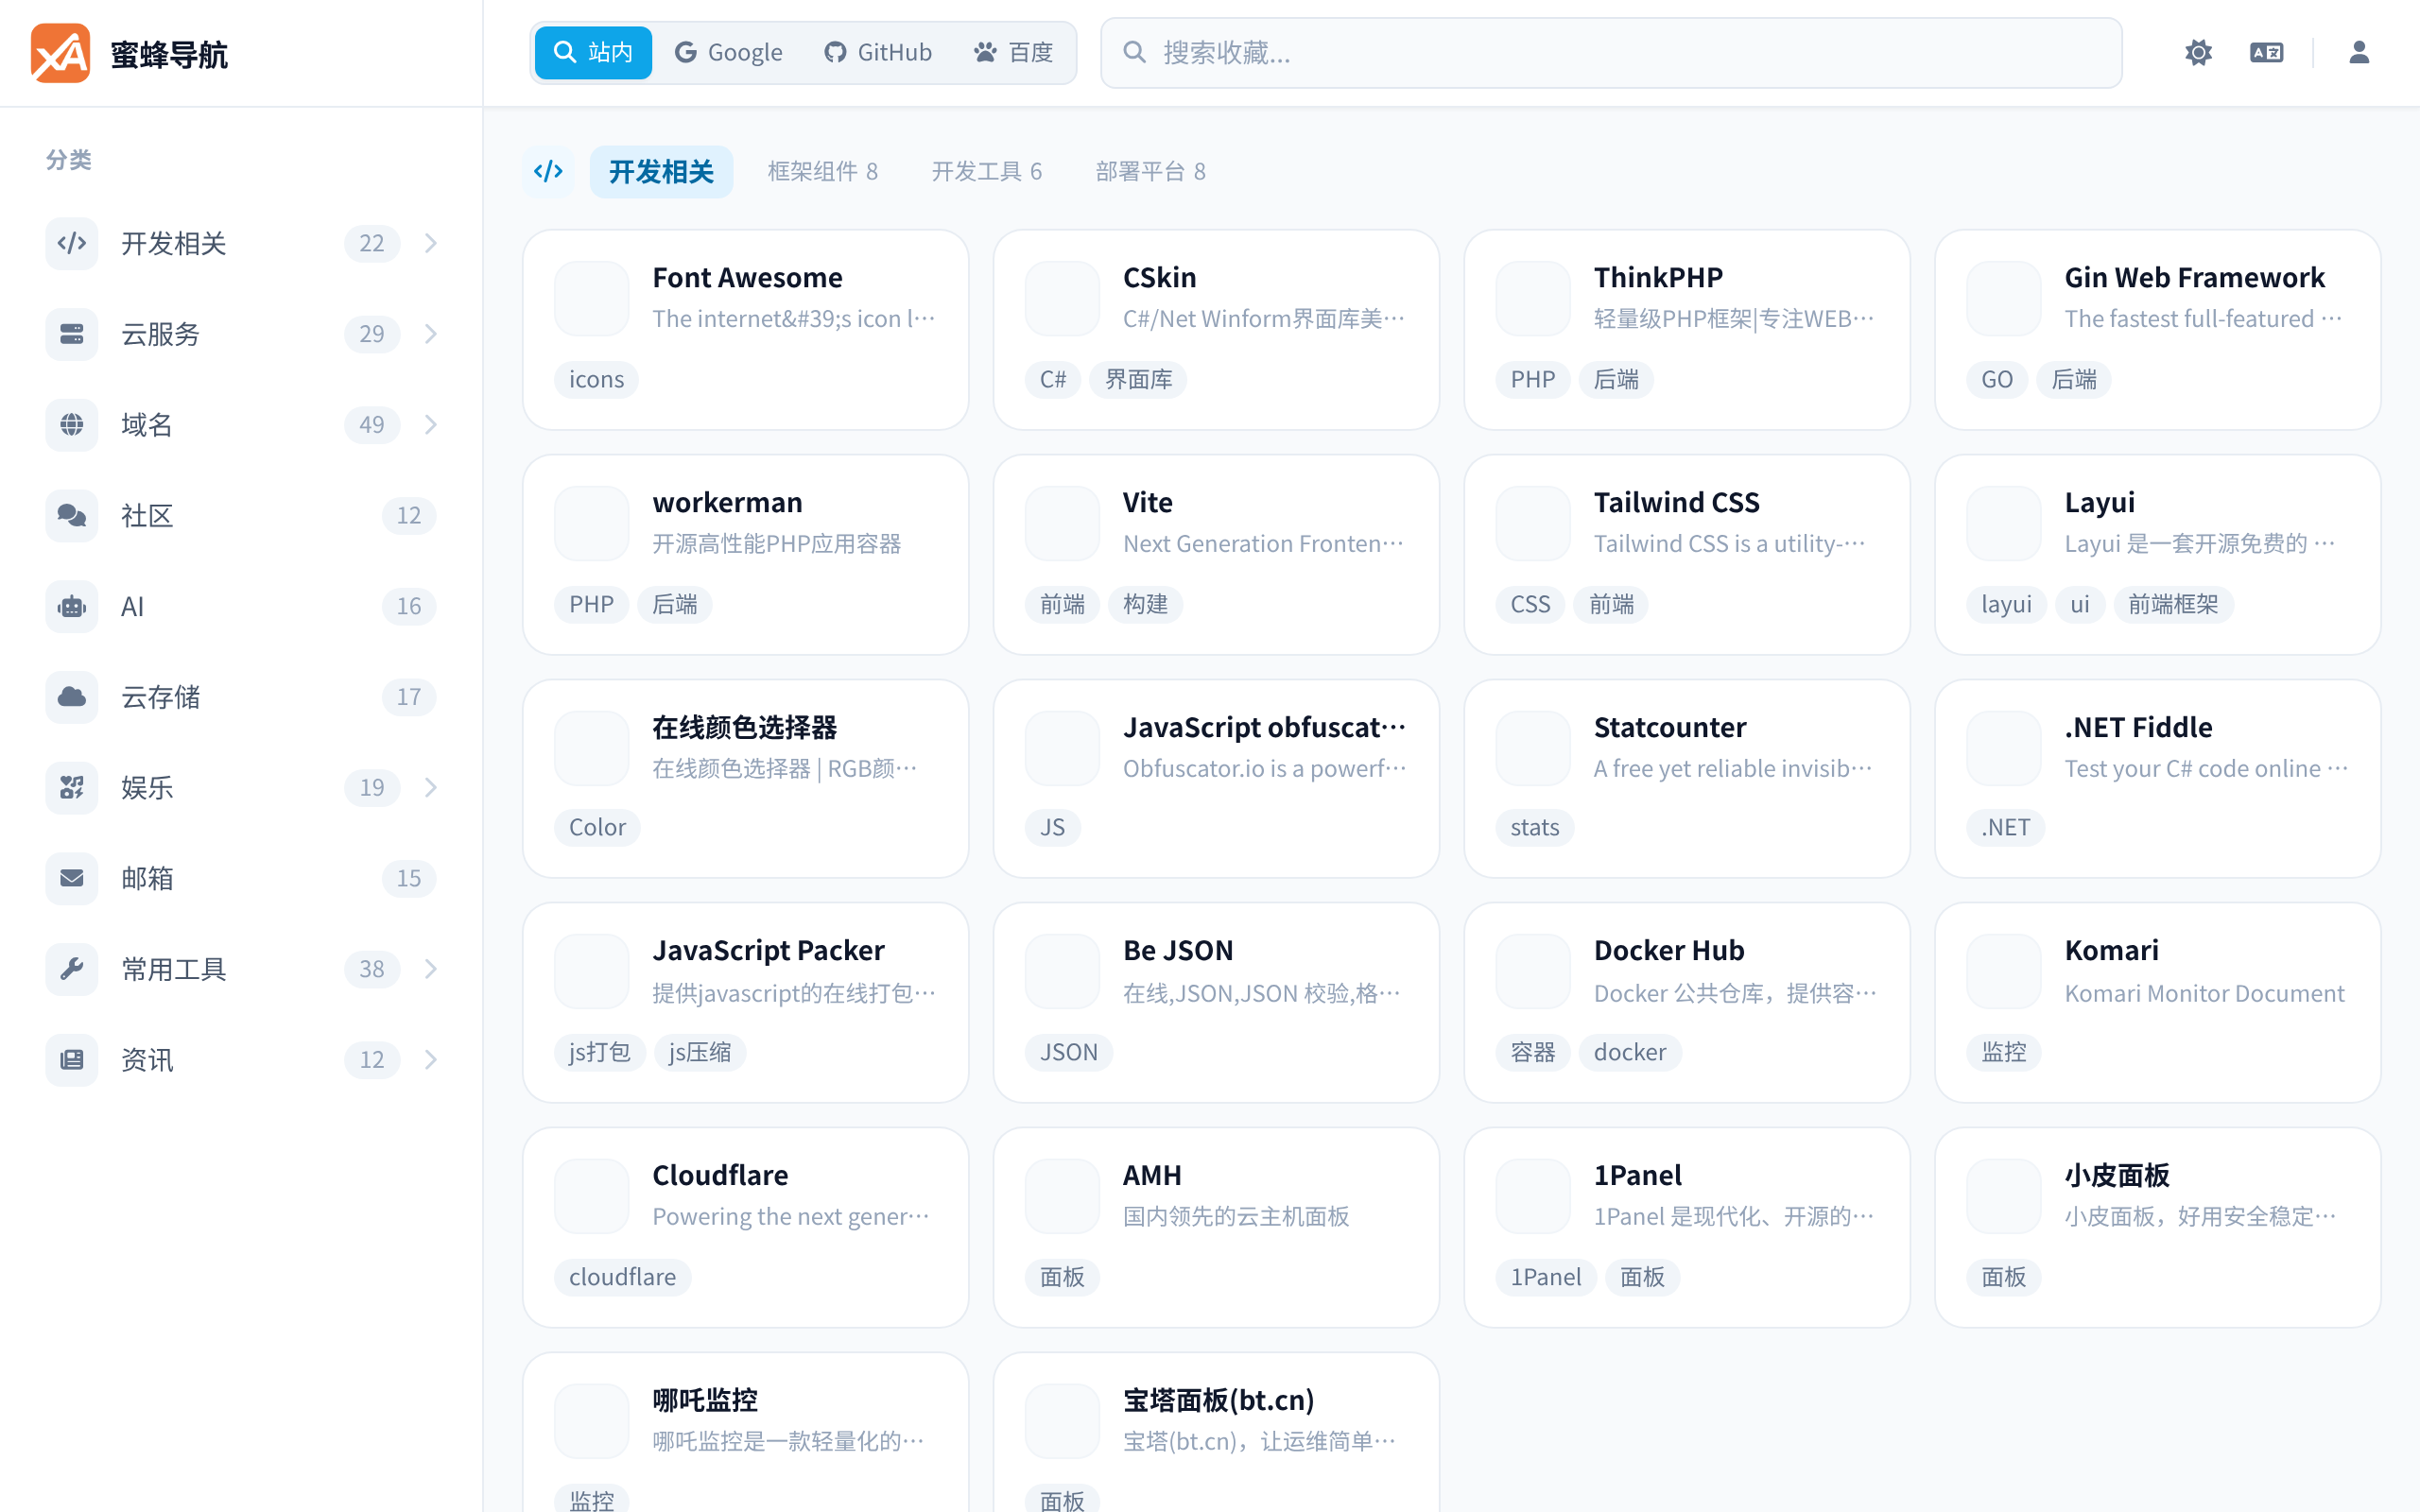The width and height of the screenshot is (2420, 1512).
Task: Click the 云服务 server icon
Action: [x=72, y=334]
